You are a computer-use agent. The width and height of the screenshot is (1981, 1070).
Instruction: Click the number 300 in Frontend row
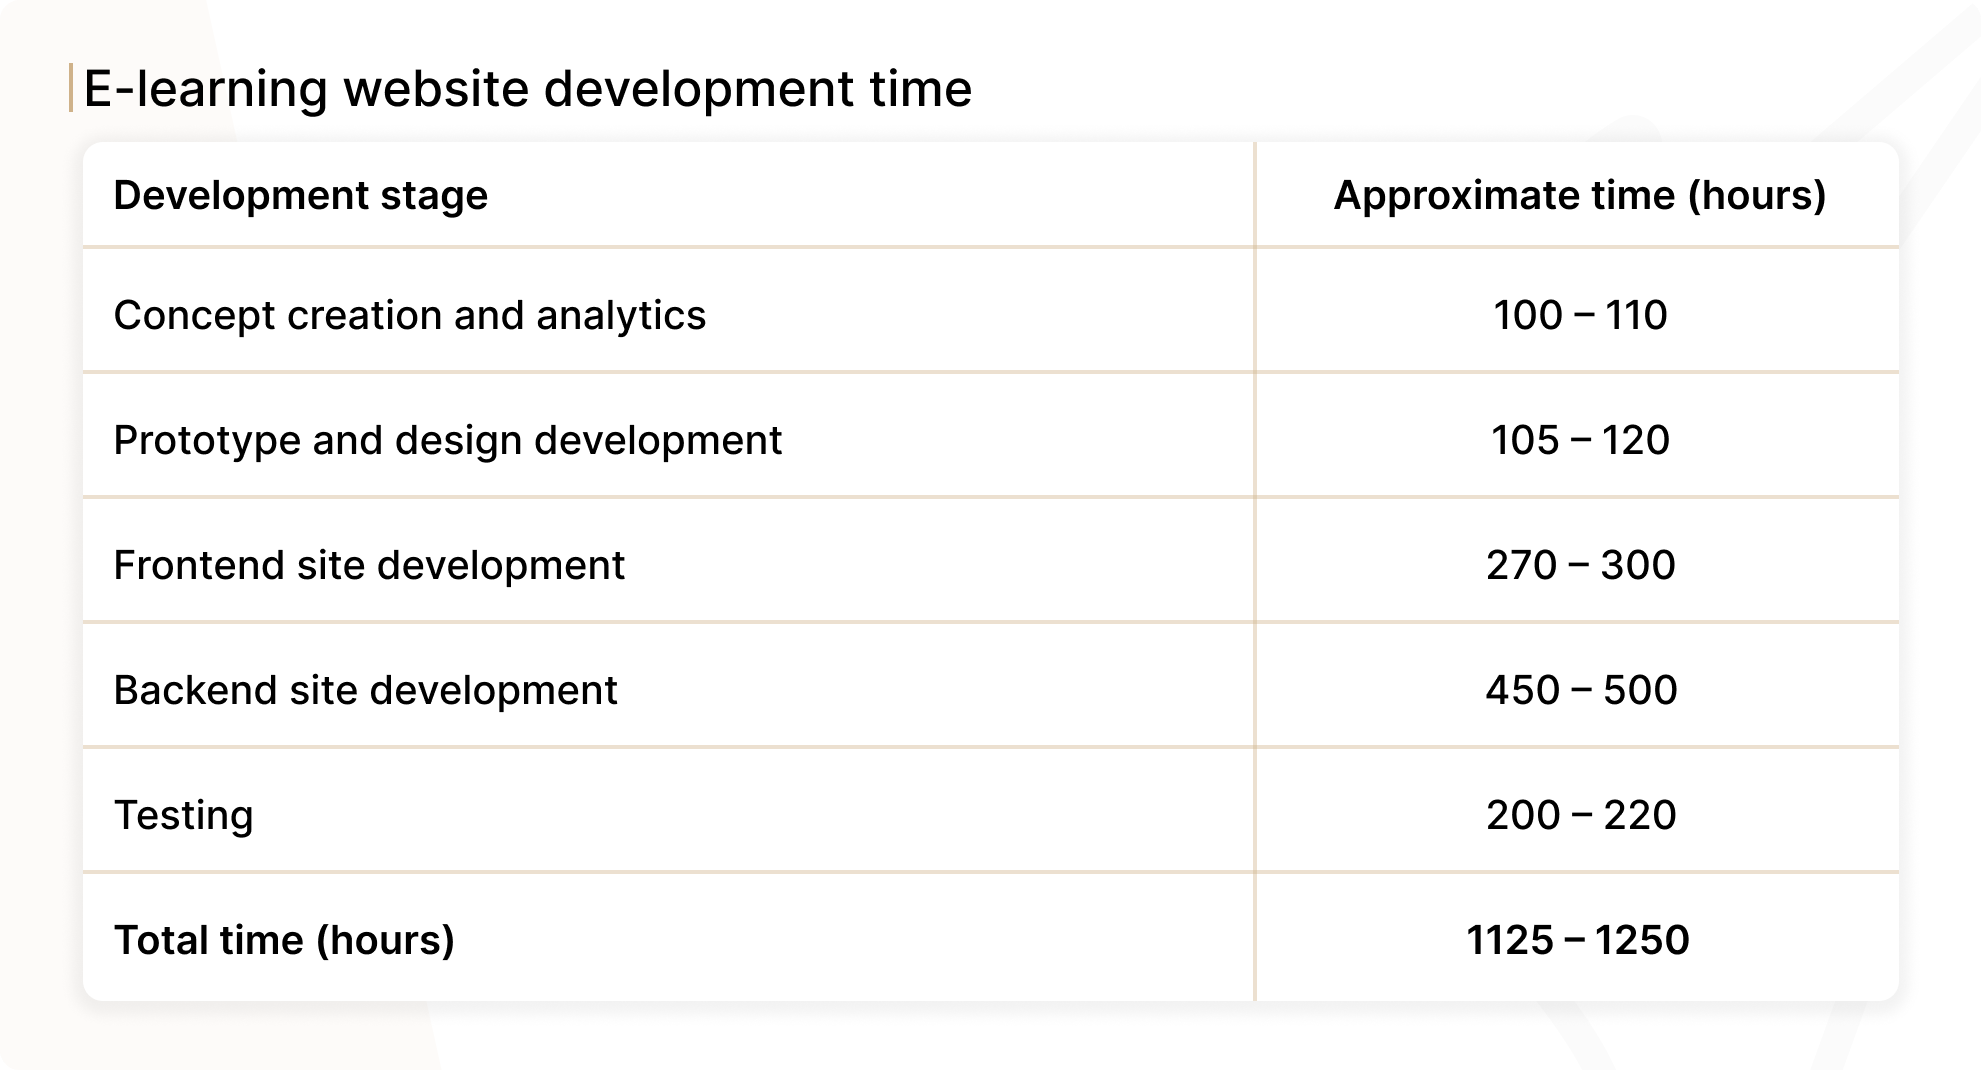1638,565
